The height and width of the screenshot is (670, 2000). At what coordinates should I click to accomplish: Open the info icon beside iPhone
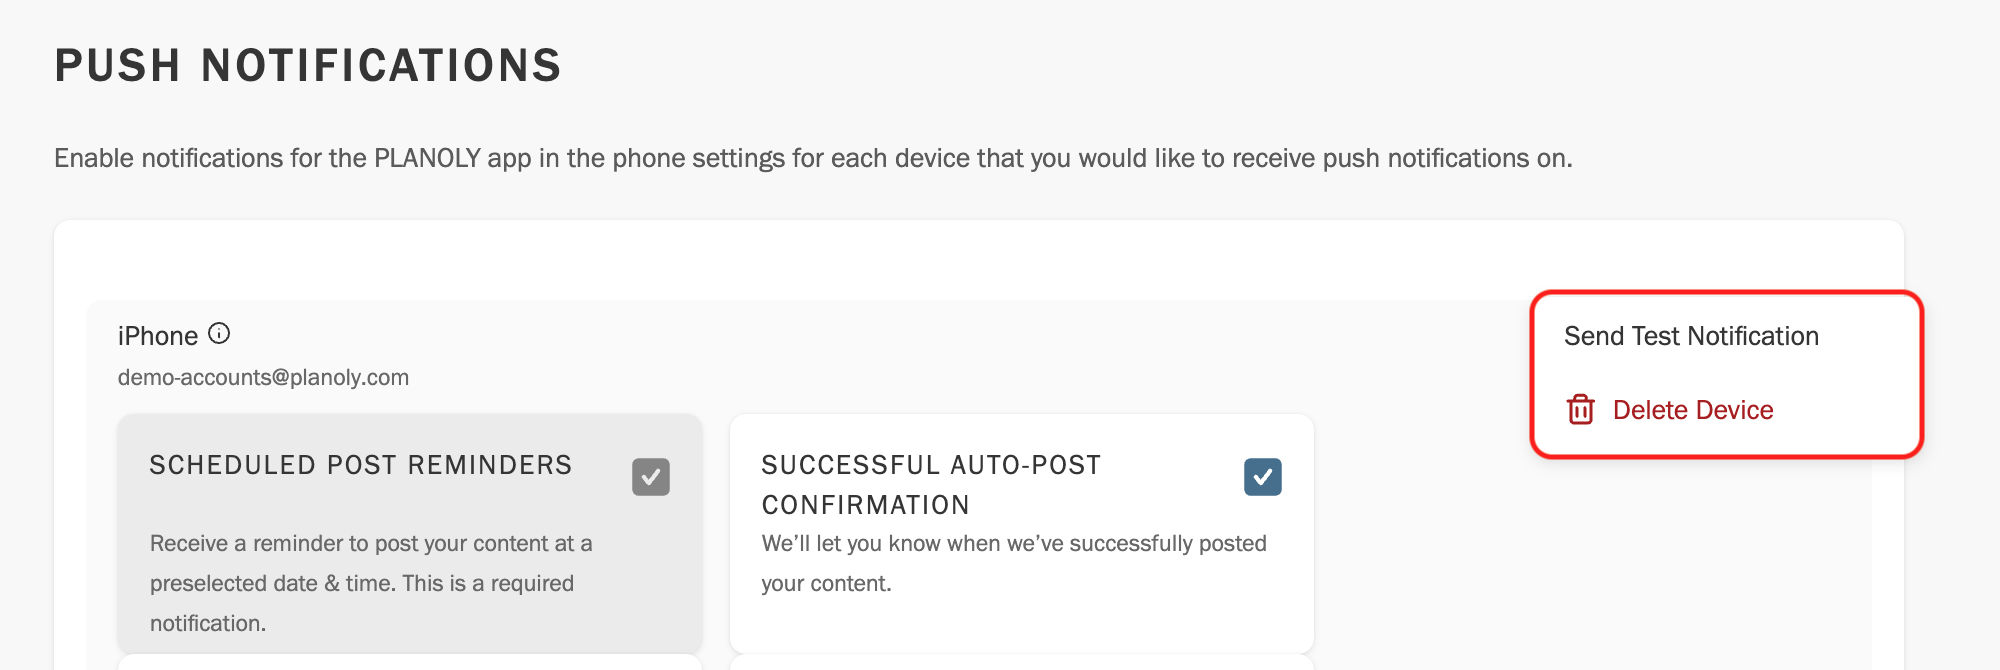tap(219, 334)
